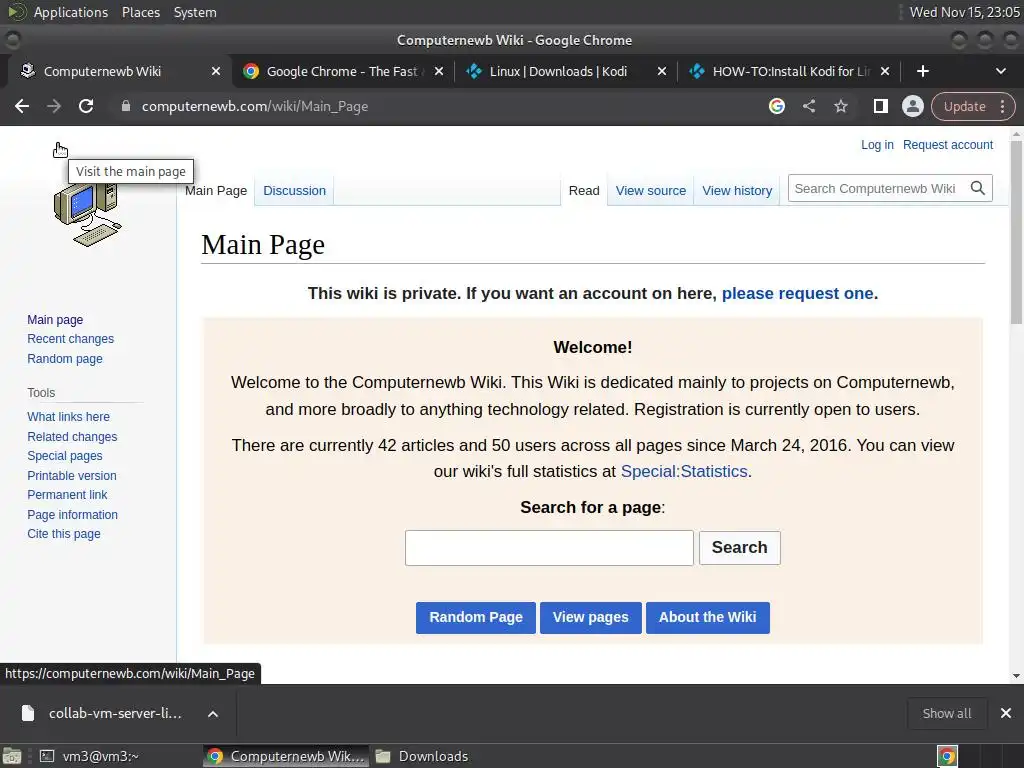Switch to the Downloads folder taskbar item
1024x768 pixels.
[x=423, y=756]
